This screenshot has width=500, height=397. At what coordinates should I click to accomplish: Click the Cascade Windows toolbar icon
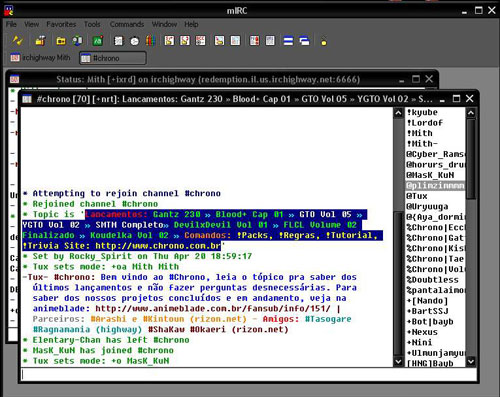[x=304, y=41]
